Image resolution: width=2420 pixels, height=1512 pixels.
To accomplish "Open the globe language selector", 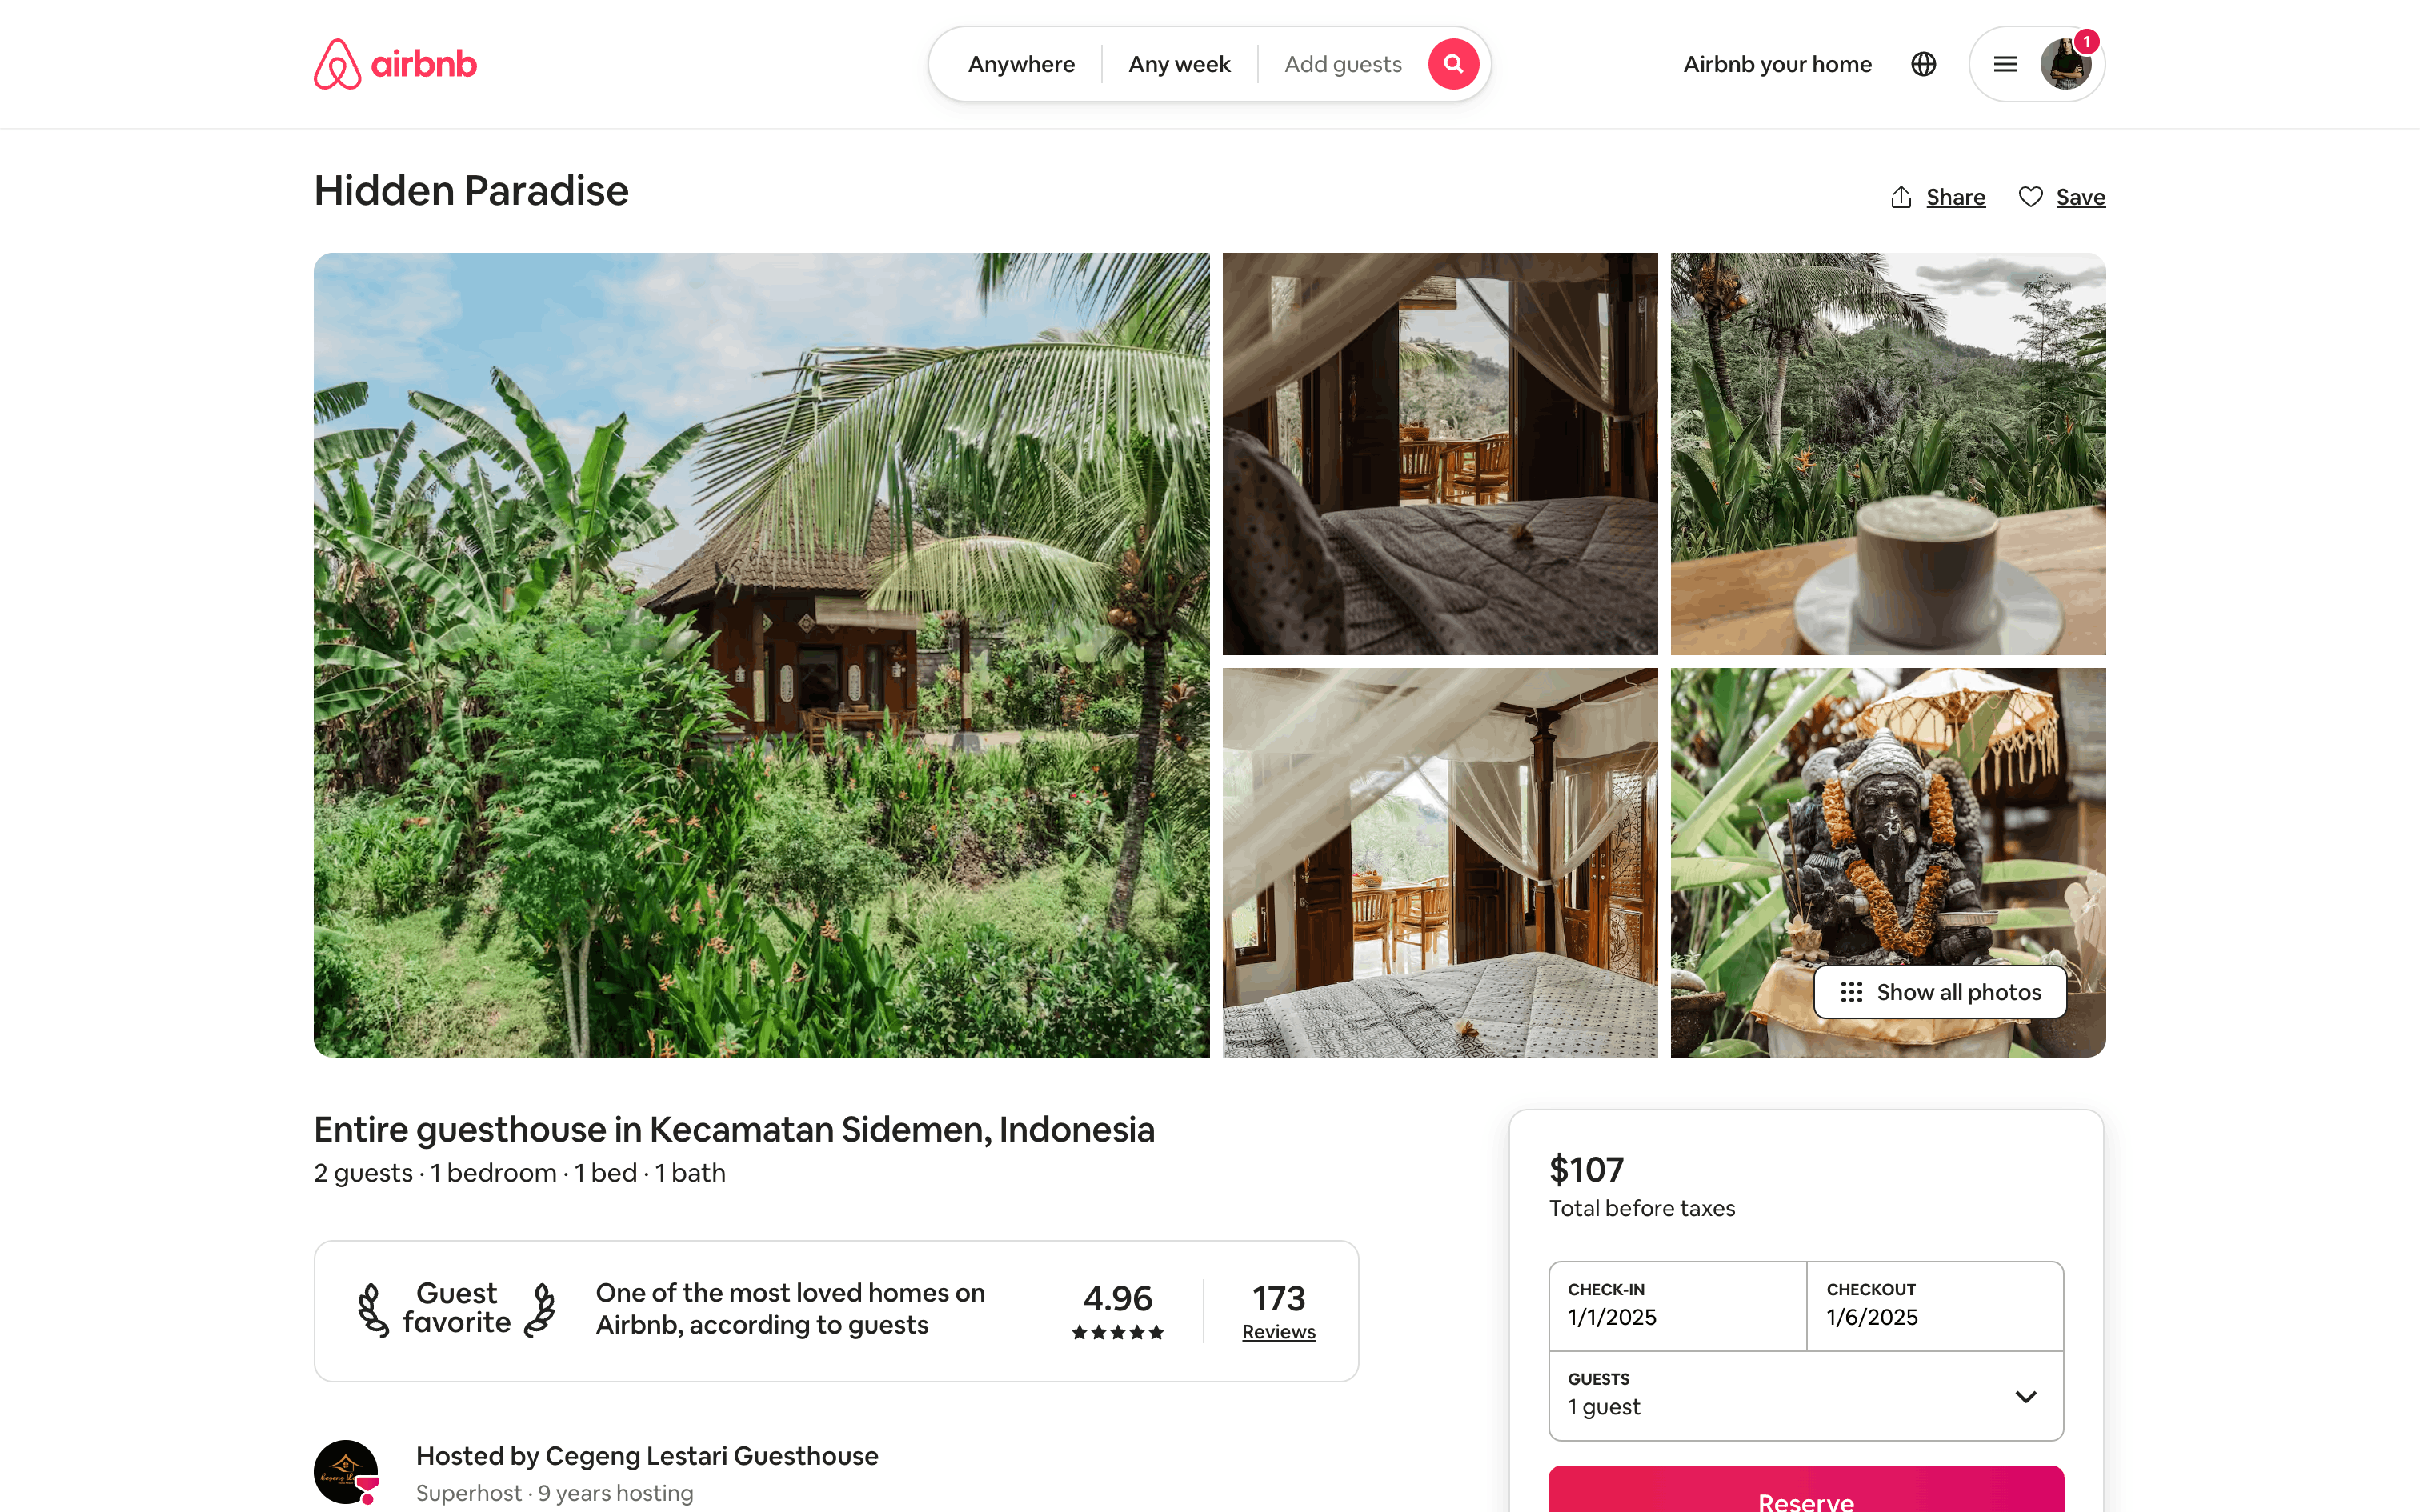I will (x=1923, y=64).
